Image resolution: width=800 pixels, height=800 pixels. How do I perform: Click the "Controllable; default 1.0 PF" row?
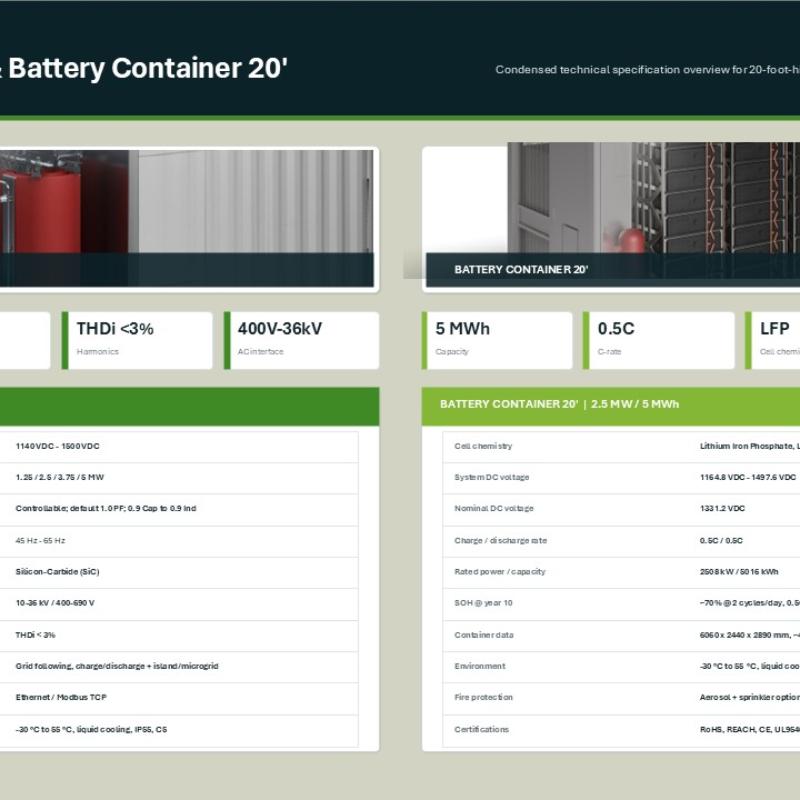tap(179, 509)
